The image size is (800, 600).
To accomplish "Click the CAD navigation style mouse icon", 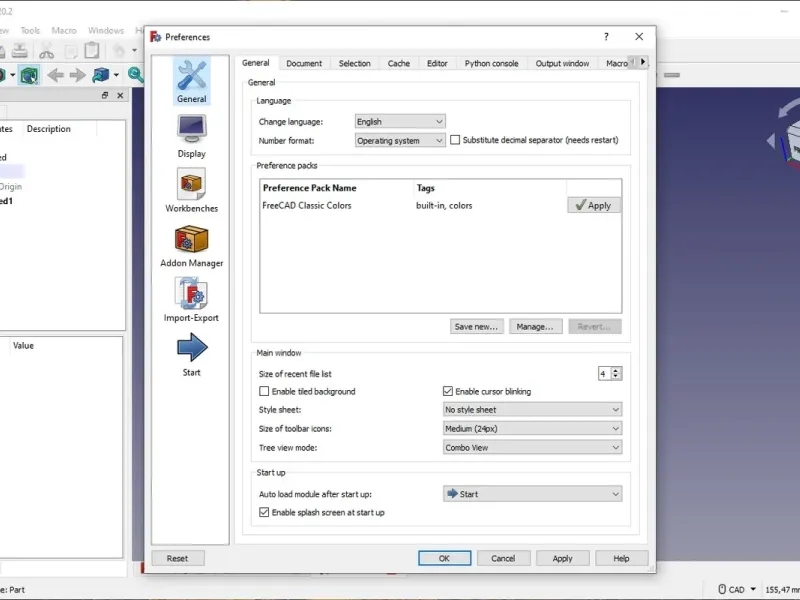I will [722, 589].
